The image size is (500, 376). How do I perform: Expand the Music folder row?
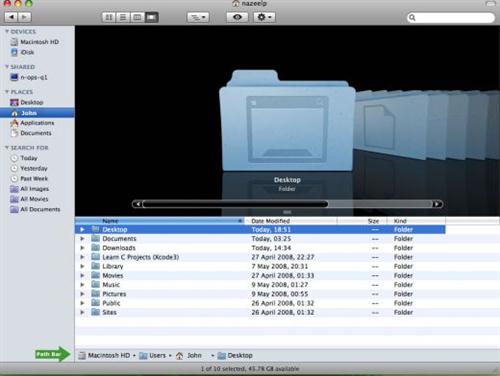[82, 284]
